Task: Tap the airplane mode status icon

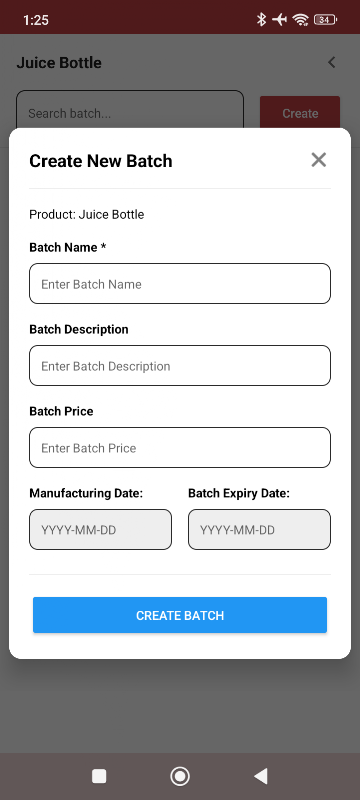Action: [279, 19]
